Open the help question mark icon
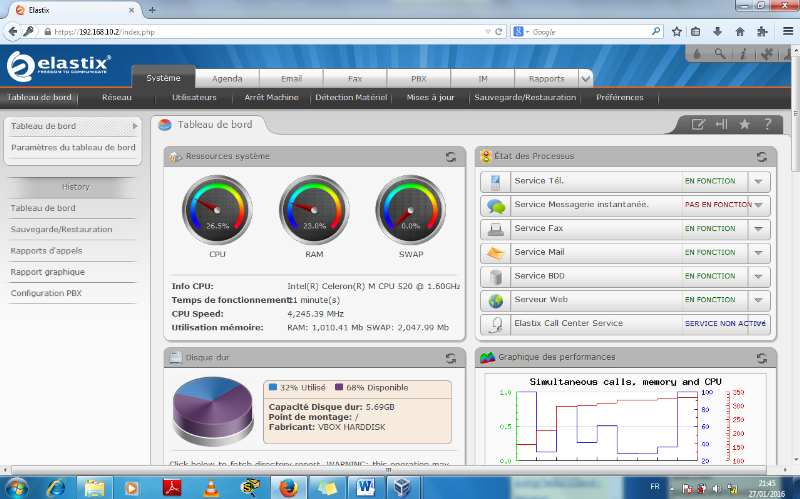800x499 pixels. pos(767,124)
